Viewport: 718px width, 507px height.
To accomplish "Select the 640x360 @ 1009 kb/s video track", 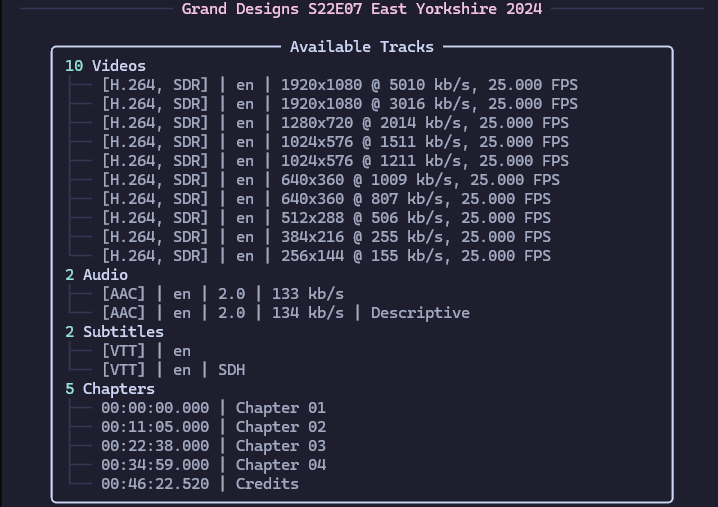I will [330, 180].
